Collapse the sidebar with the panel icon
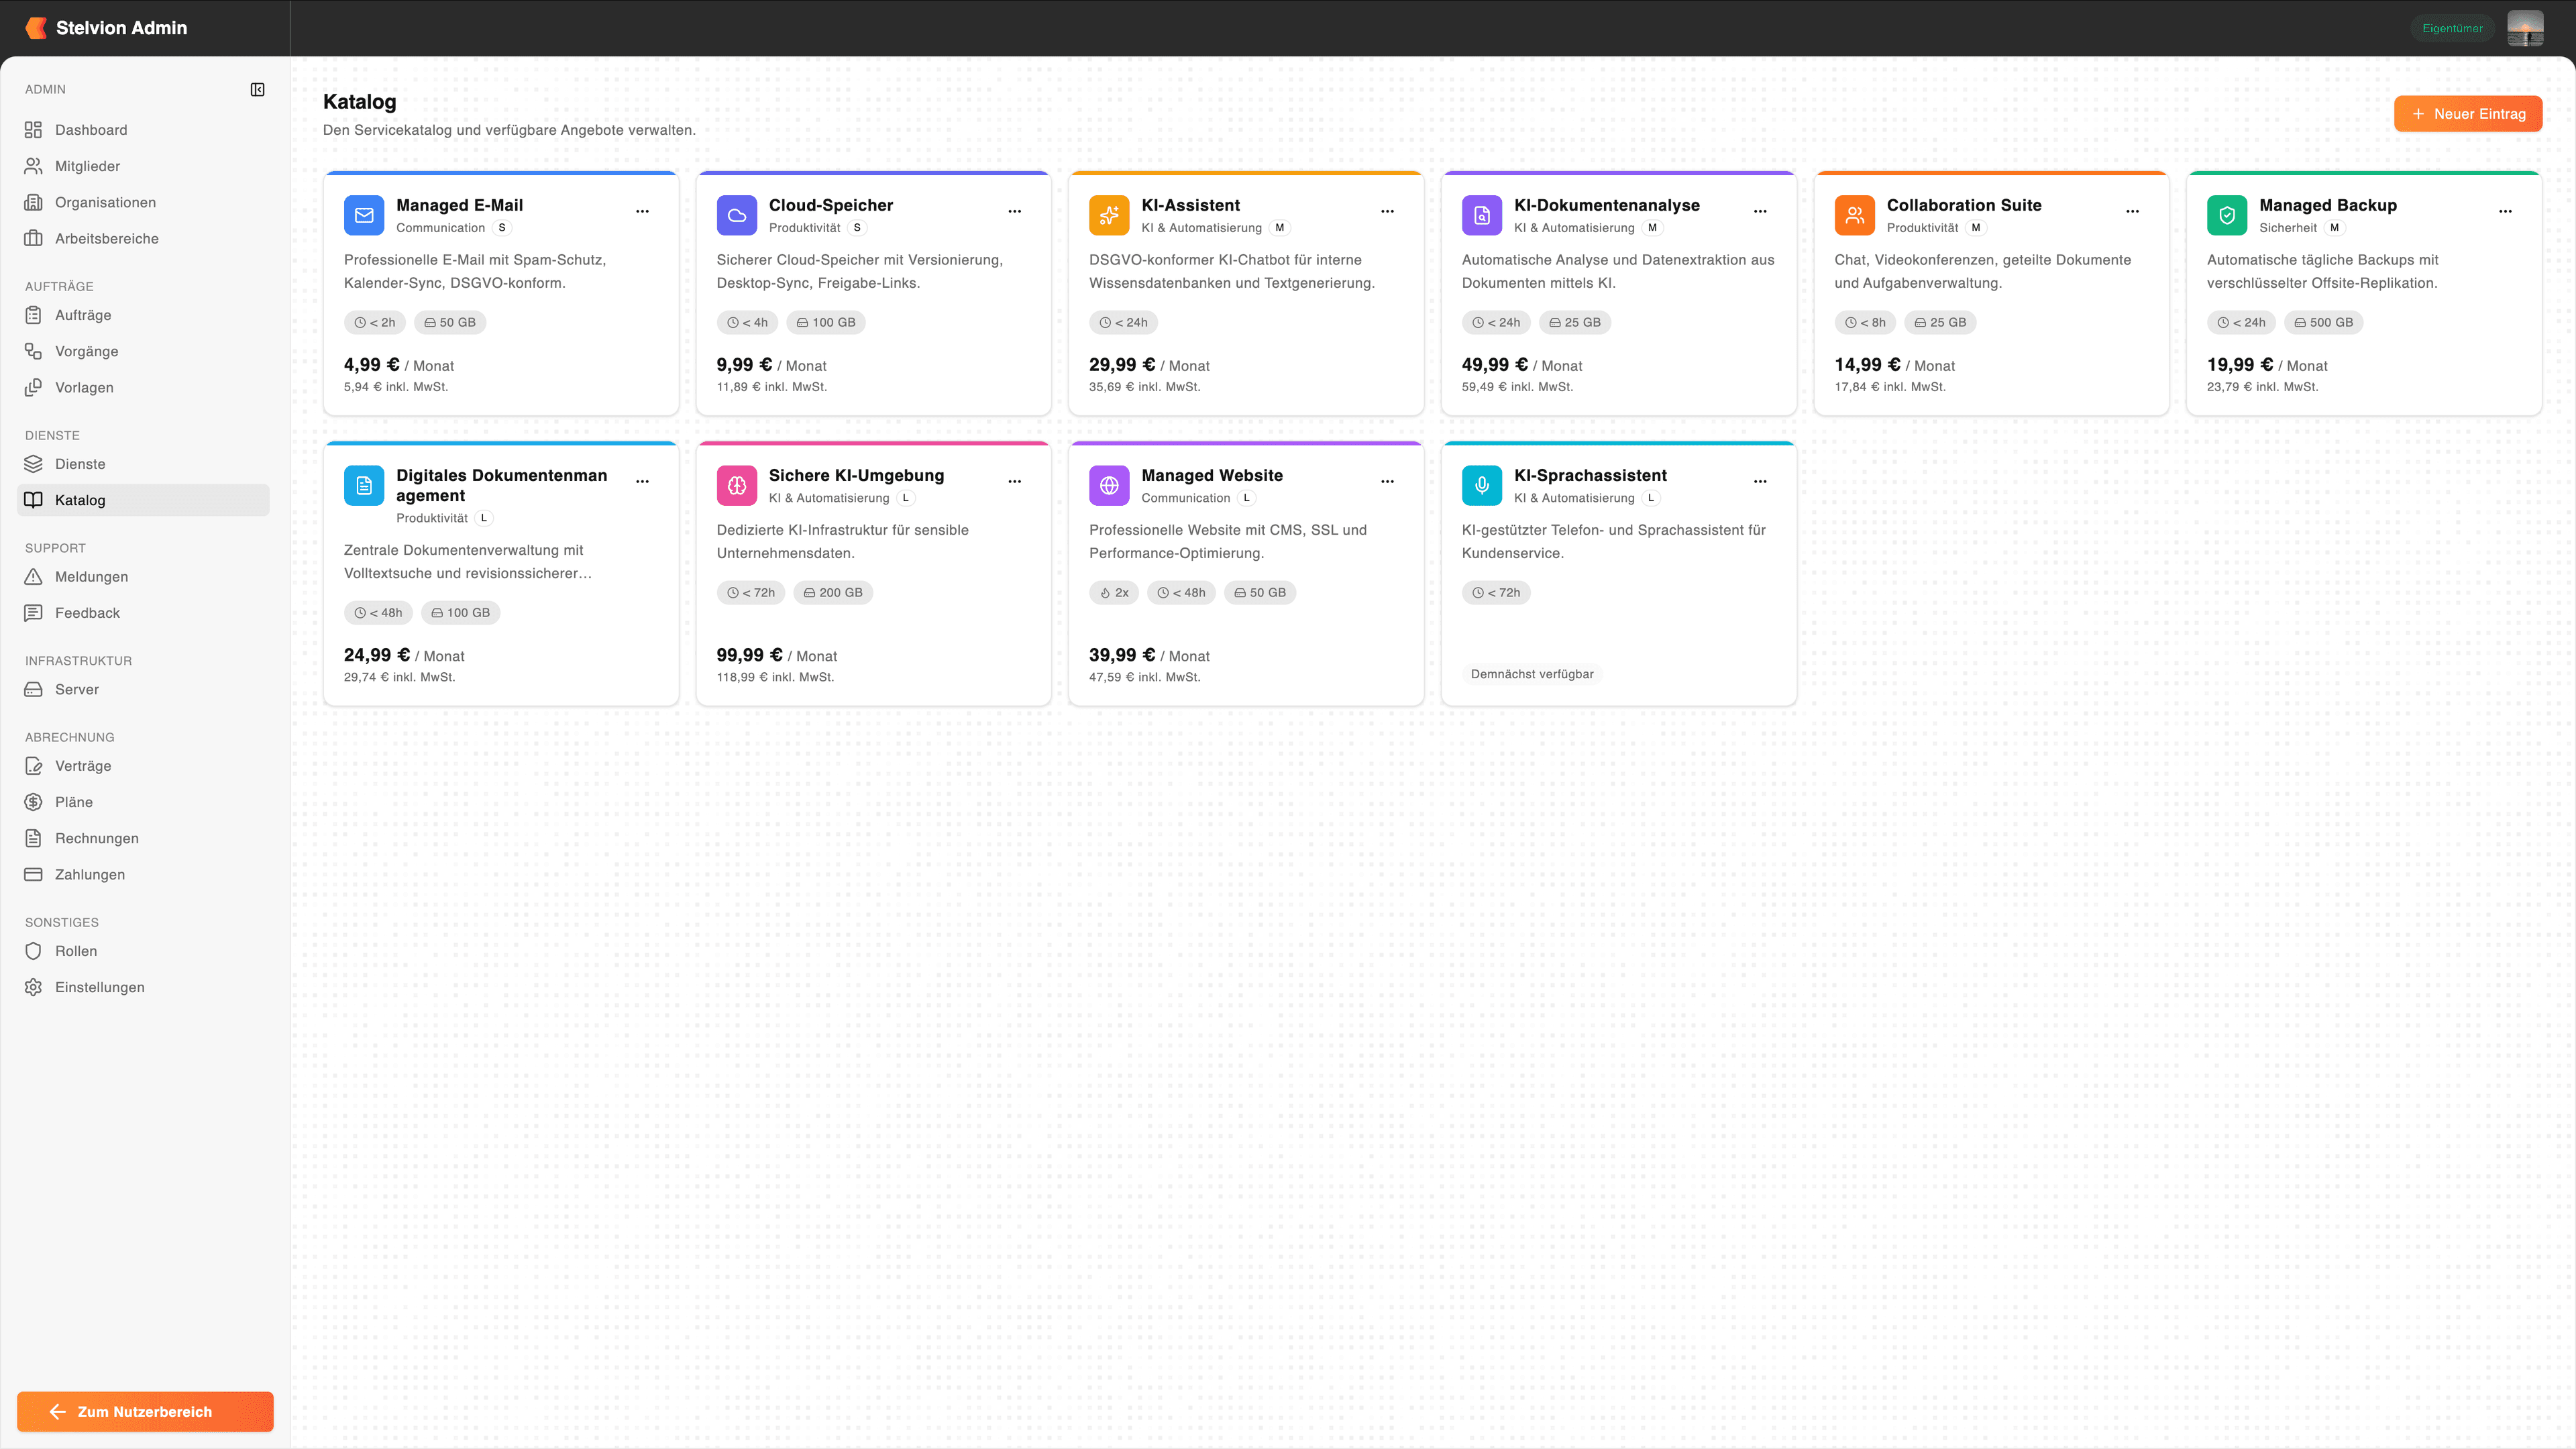Screen dimensions: 2576x1449 257,90
